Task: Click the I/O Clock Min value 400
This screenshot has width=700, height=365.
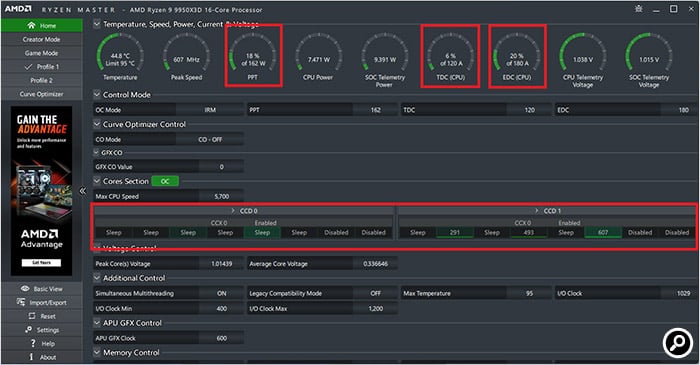Action: click(221, 308)
